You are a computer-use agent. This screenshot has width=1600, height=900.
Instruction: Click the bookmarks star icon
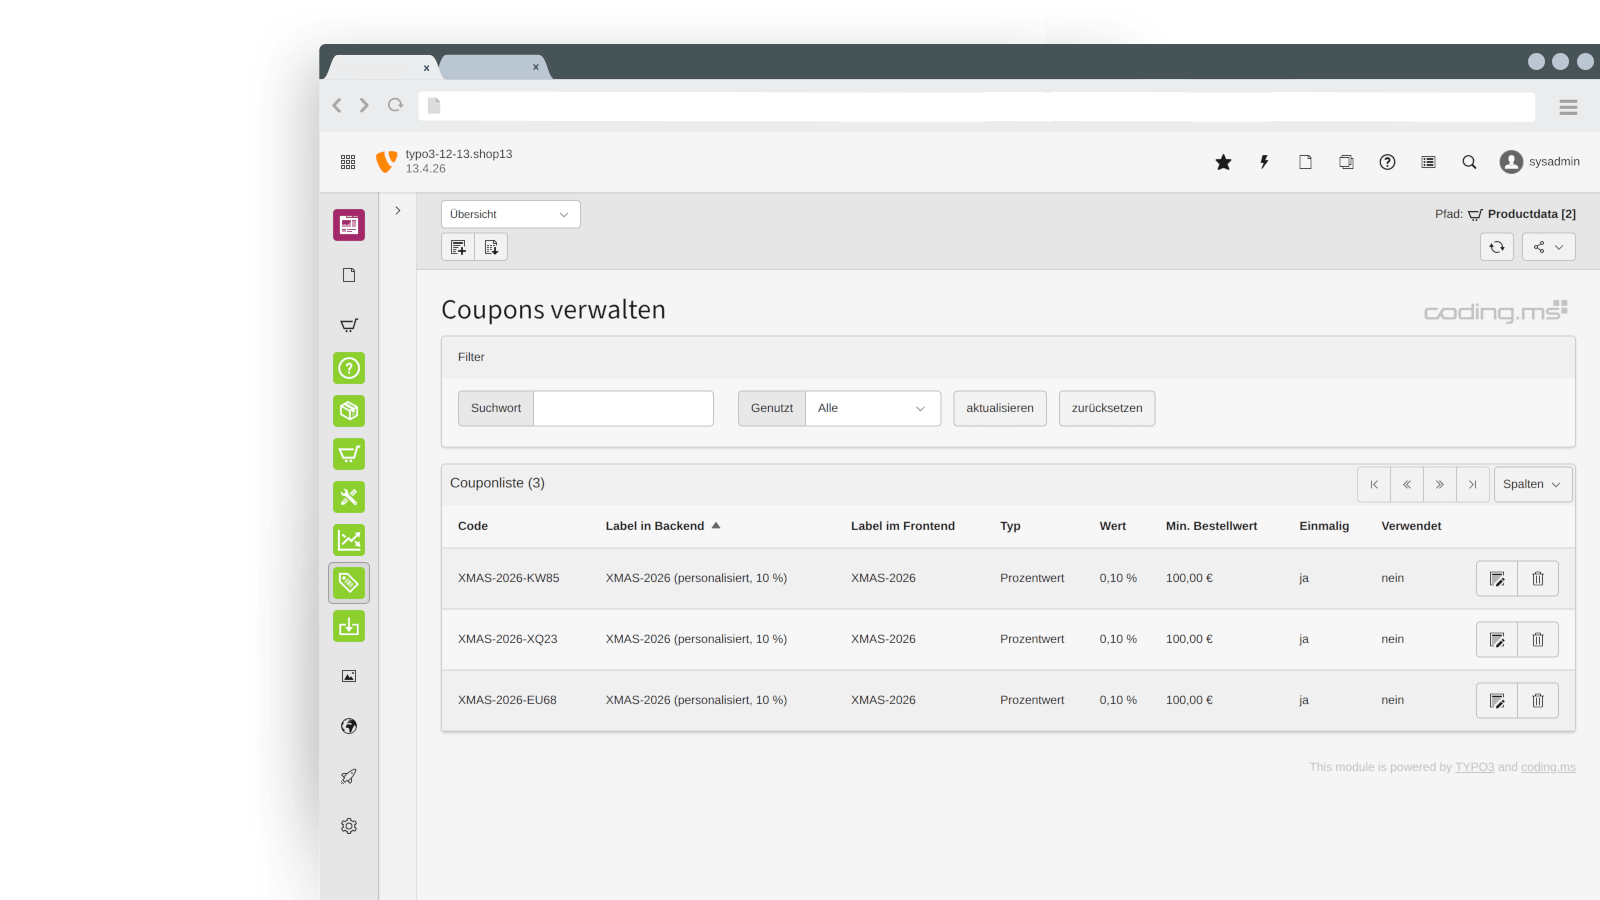click(x=1223, y=162)
